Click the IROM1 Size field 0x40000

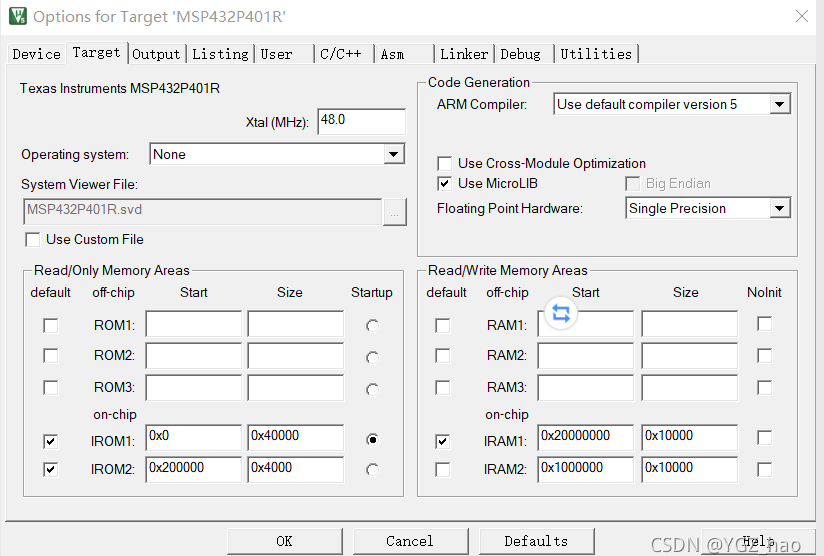point(296,438)
